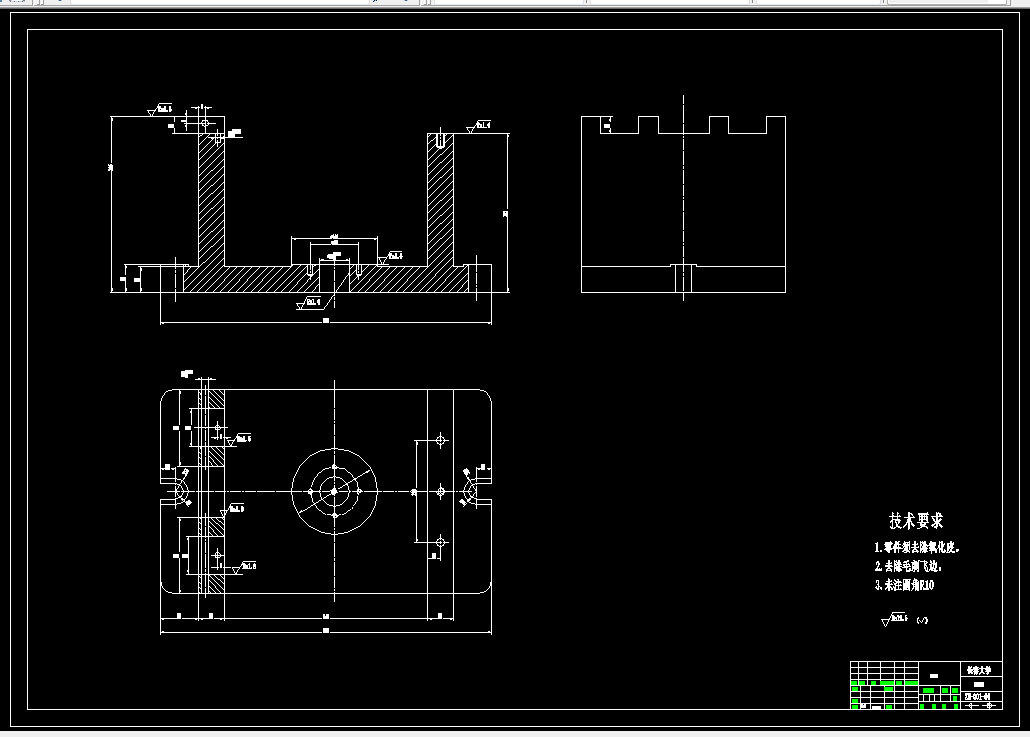Select the note '1.零件须去除氧化皮。'

(917, 547)
